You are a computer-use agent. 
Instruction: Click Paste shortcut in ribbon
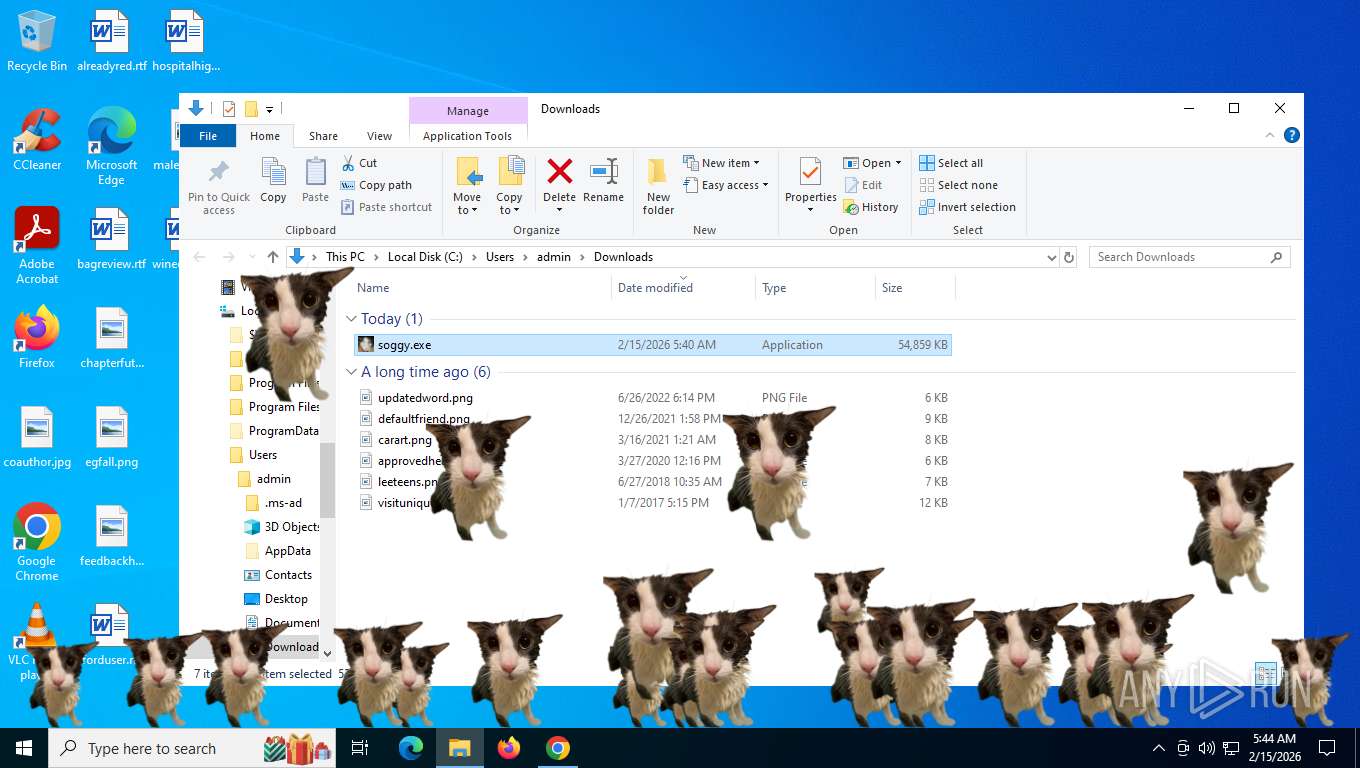(386, 207)
